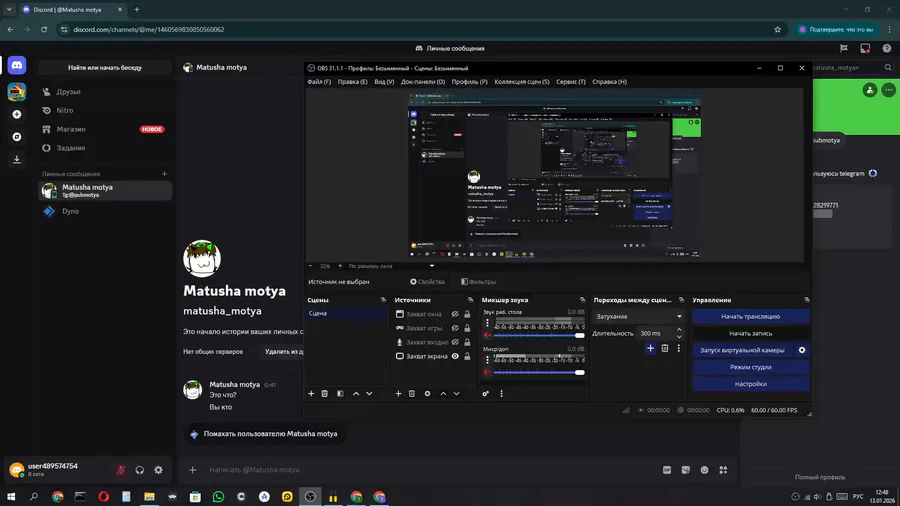Image resolution: width=900 pixels, height=506 pixels.
Task: Open OBS Сервис menu
Action: coord(571,81)
